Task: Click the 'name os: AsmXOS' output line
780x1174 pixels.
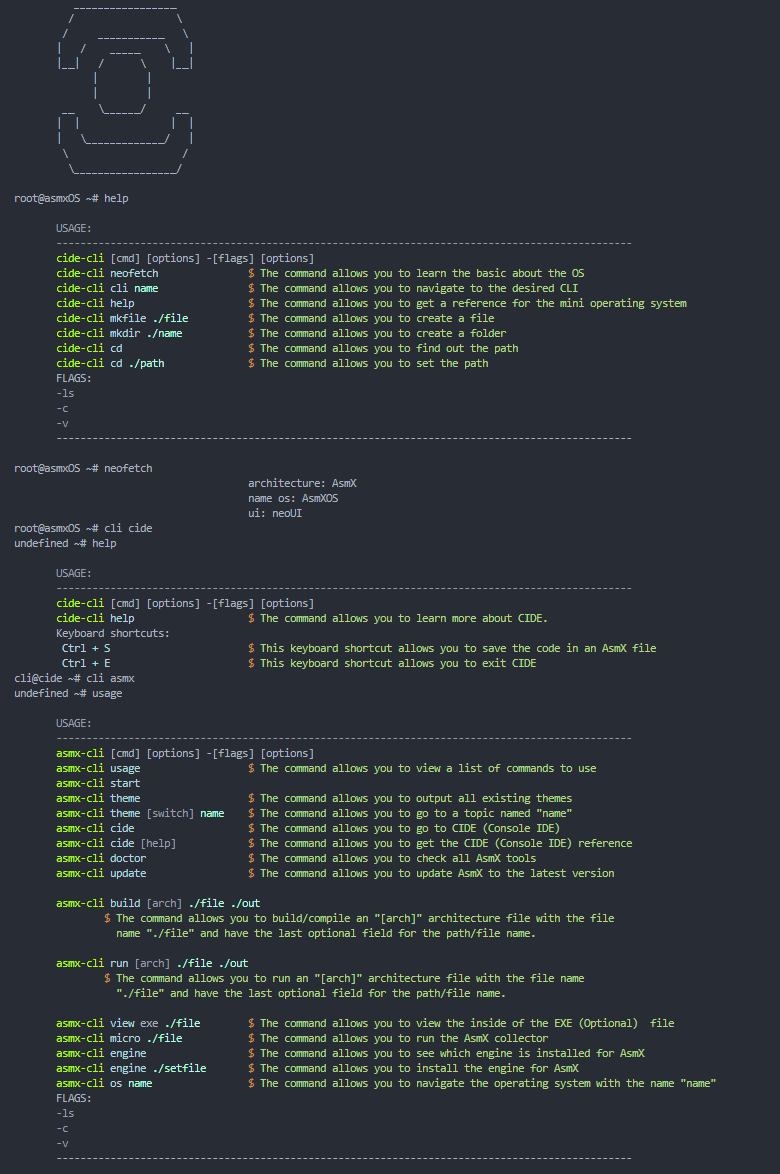Action: [x=293, y=498]
